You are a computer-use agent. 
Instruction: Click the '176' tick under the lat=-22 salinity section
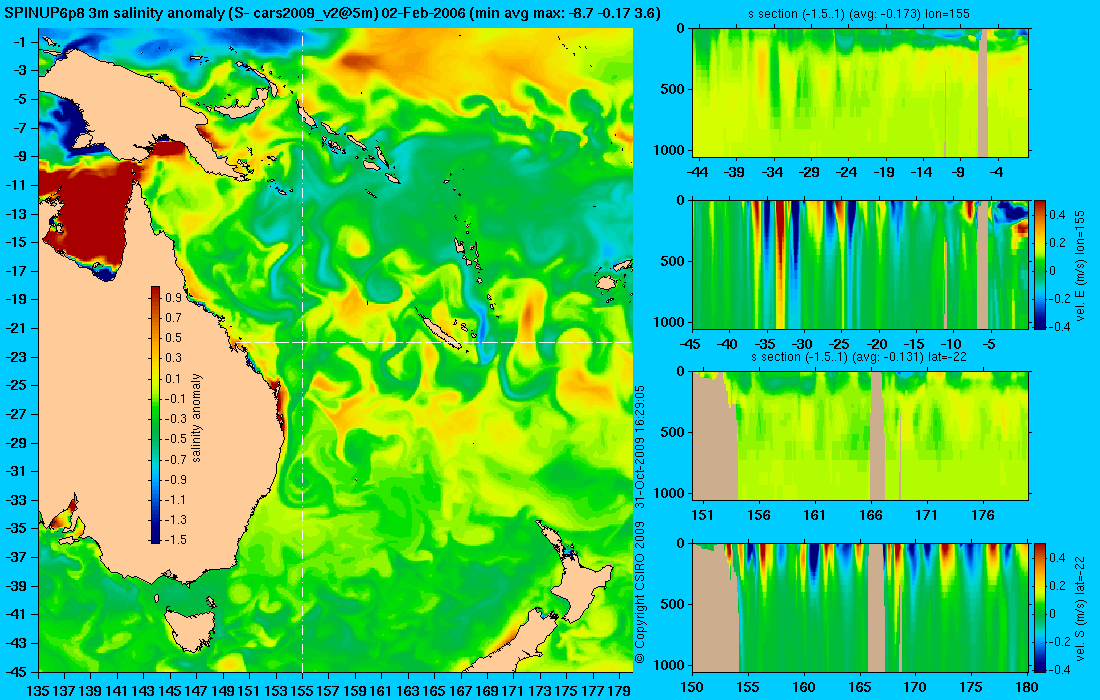983,515
